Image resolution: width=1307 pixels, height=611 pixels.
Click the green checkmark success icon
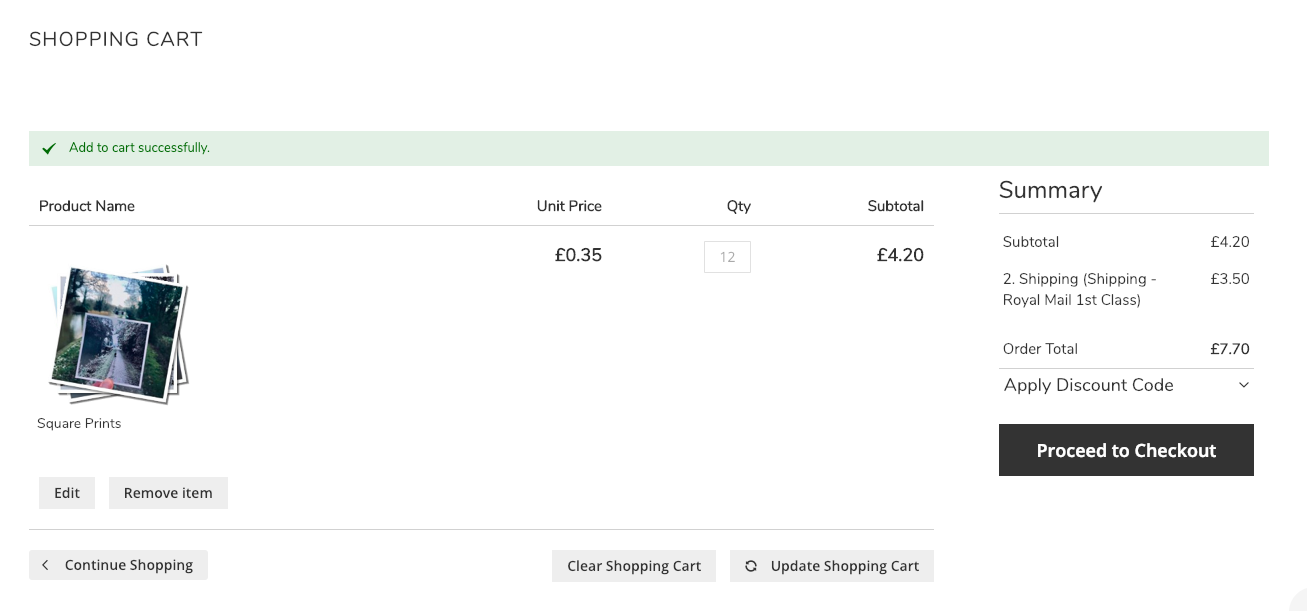pos(49,148)
